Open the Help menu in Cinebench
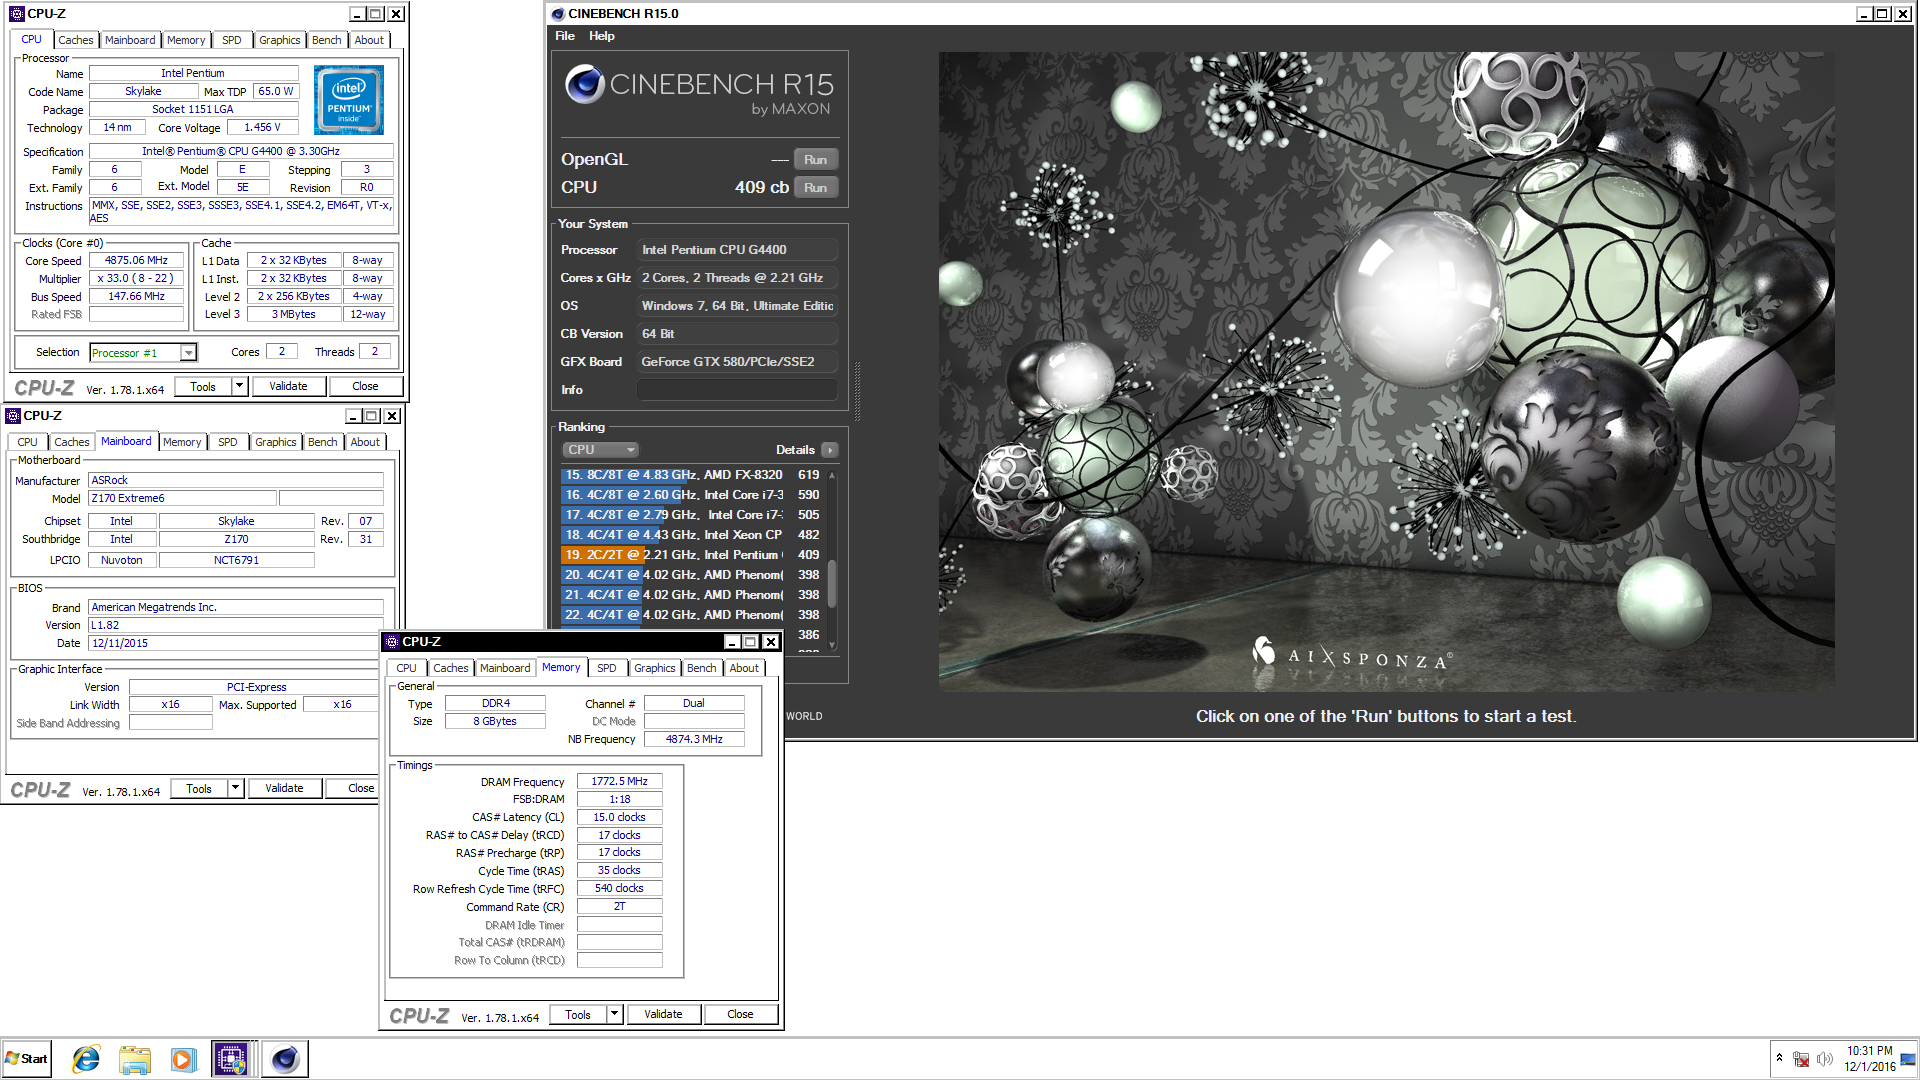 click(x=602, y=36)
